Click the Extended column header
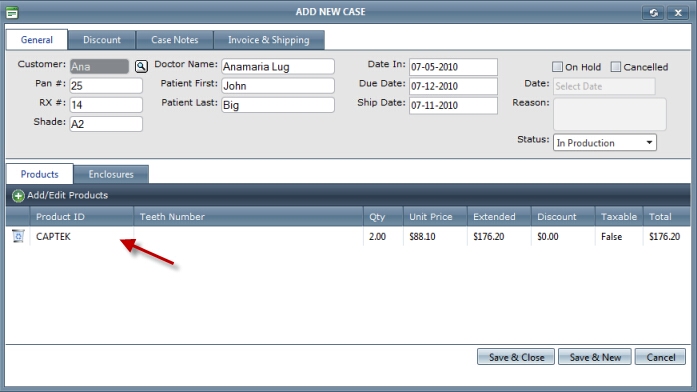The height and width of the screenshot is (392, 697). [499, 216]
